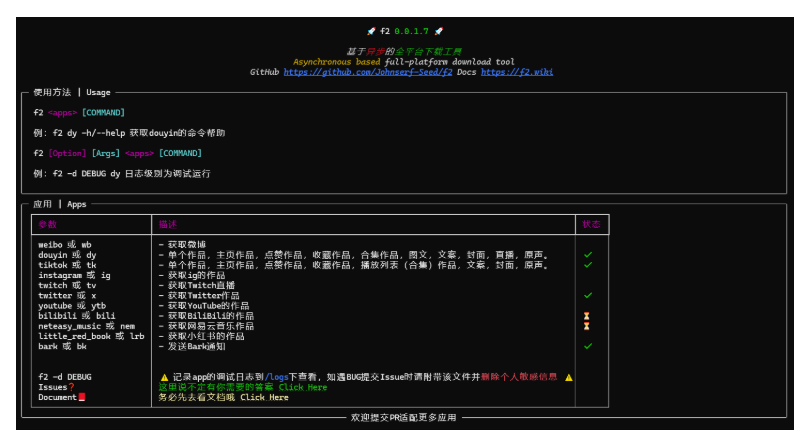Open the GitHub Johnserf-Seed/f2 repository link
The width and height of the screenshot is (805, 435).
pyautogui.click(x=368, y=72)
